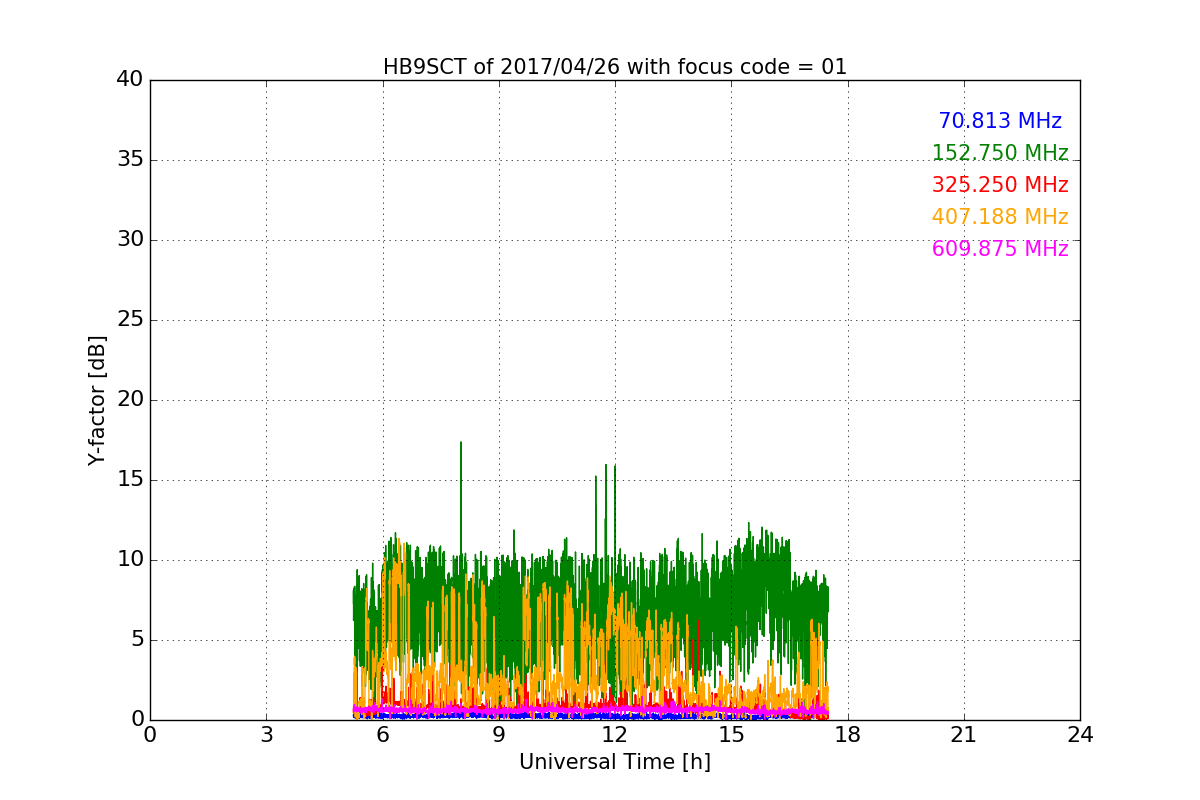This screenshot has height=800, width=1200.
Task: Click the x-axis tick label 12
Action: 615,735
